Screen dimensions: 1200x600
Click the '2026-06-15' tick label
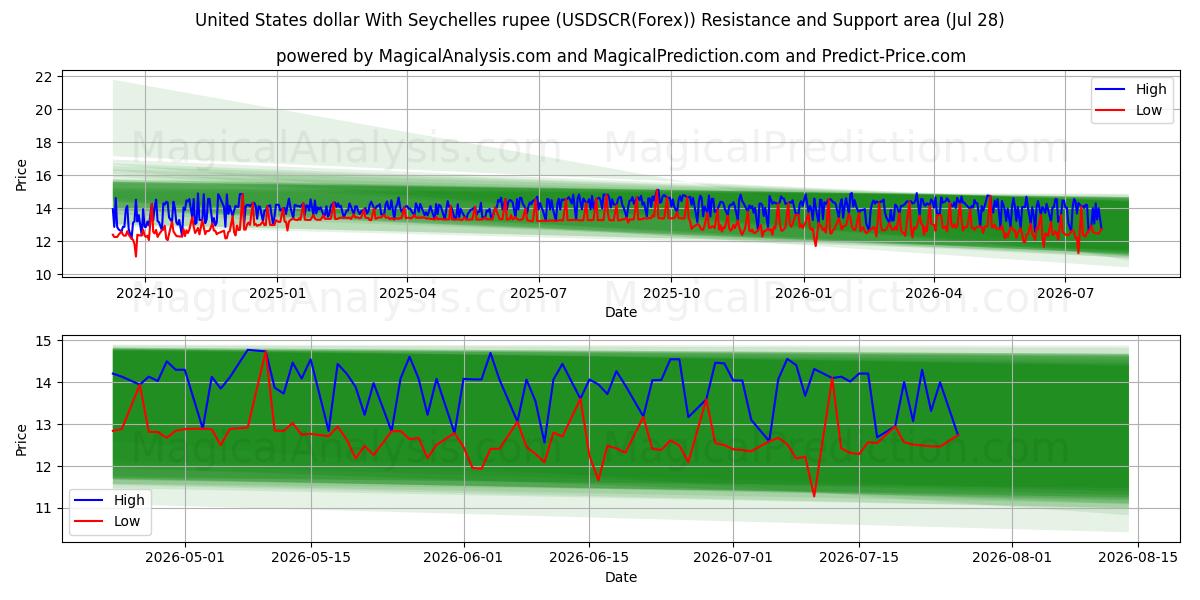589,558
